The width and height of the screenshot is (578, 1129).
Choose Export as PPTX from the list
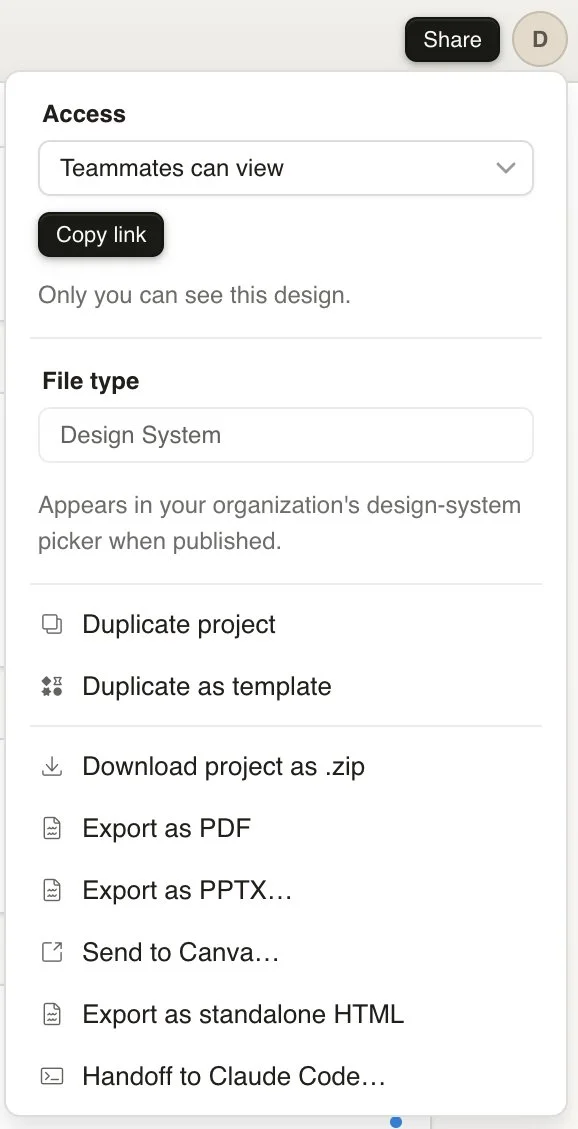tap(186, 890)
